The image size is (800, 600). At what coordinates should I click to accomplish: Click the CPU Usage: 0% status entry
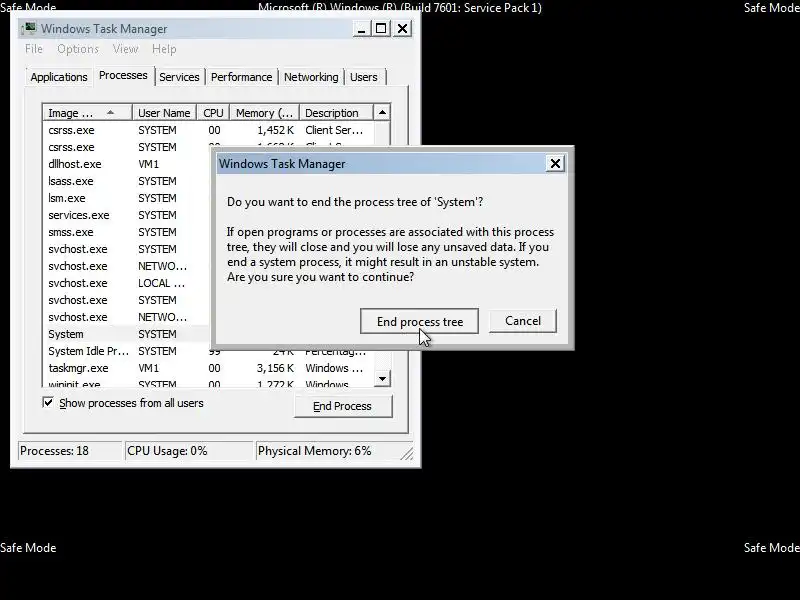coord(189,451)
